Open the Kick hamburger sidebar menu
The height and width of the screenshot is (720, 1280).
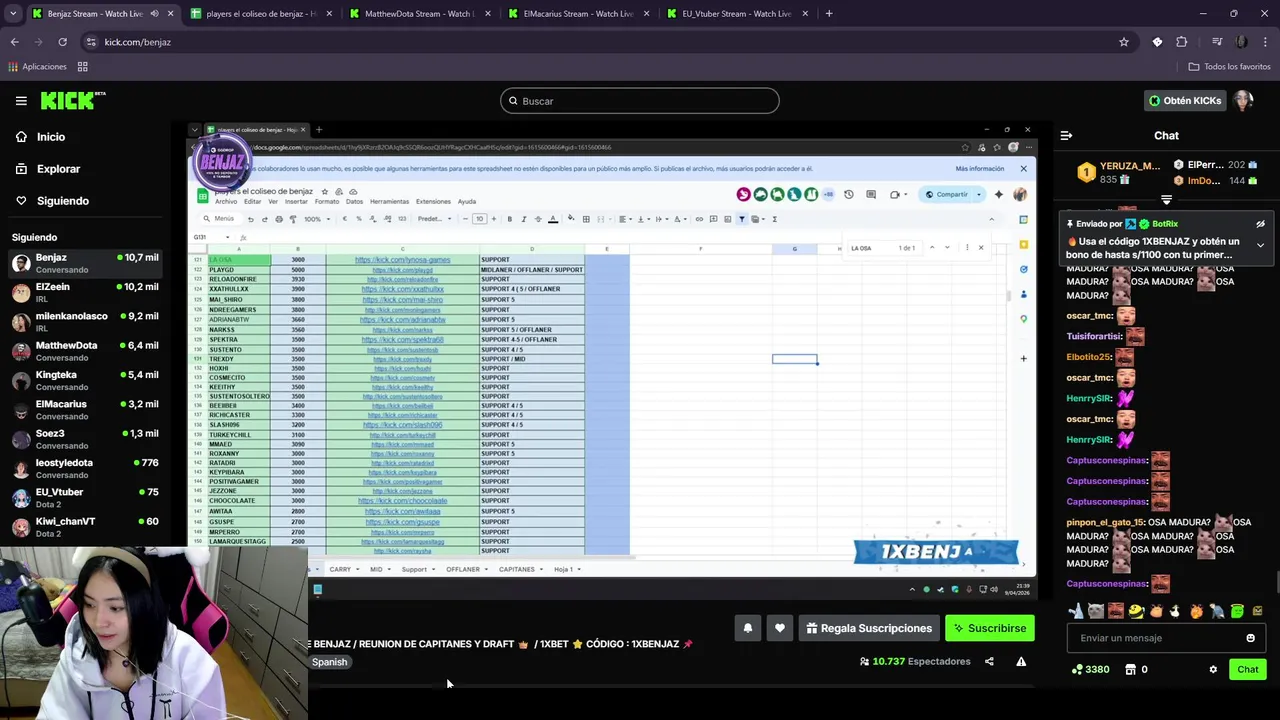pyautogui.click(x=21, y=101)
